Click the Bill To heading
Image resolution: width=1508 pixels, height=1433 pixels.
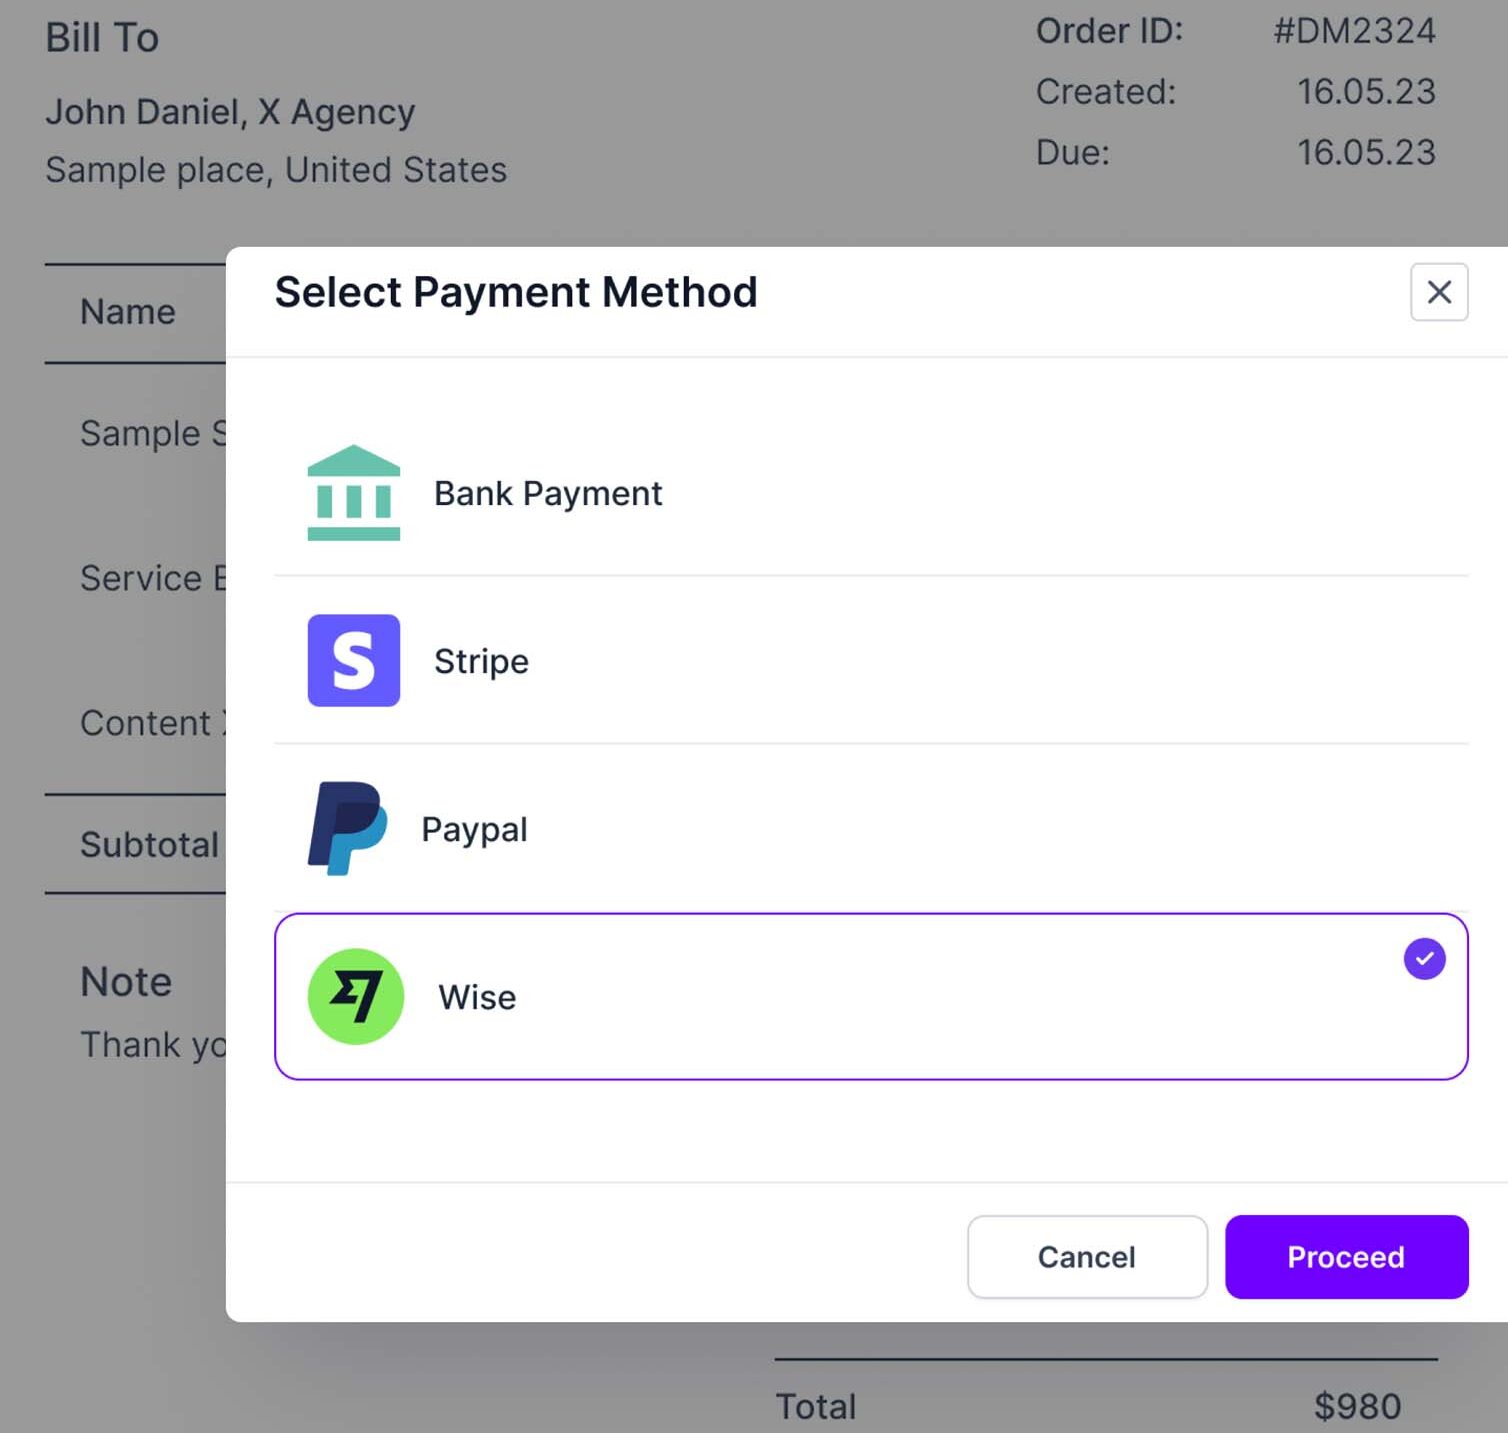point(102,38)
